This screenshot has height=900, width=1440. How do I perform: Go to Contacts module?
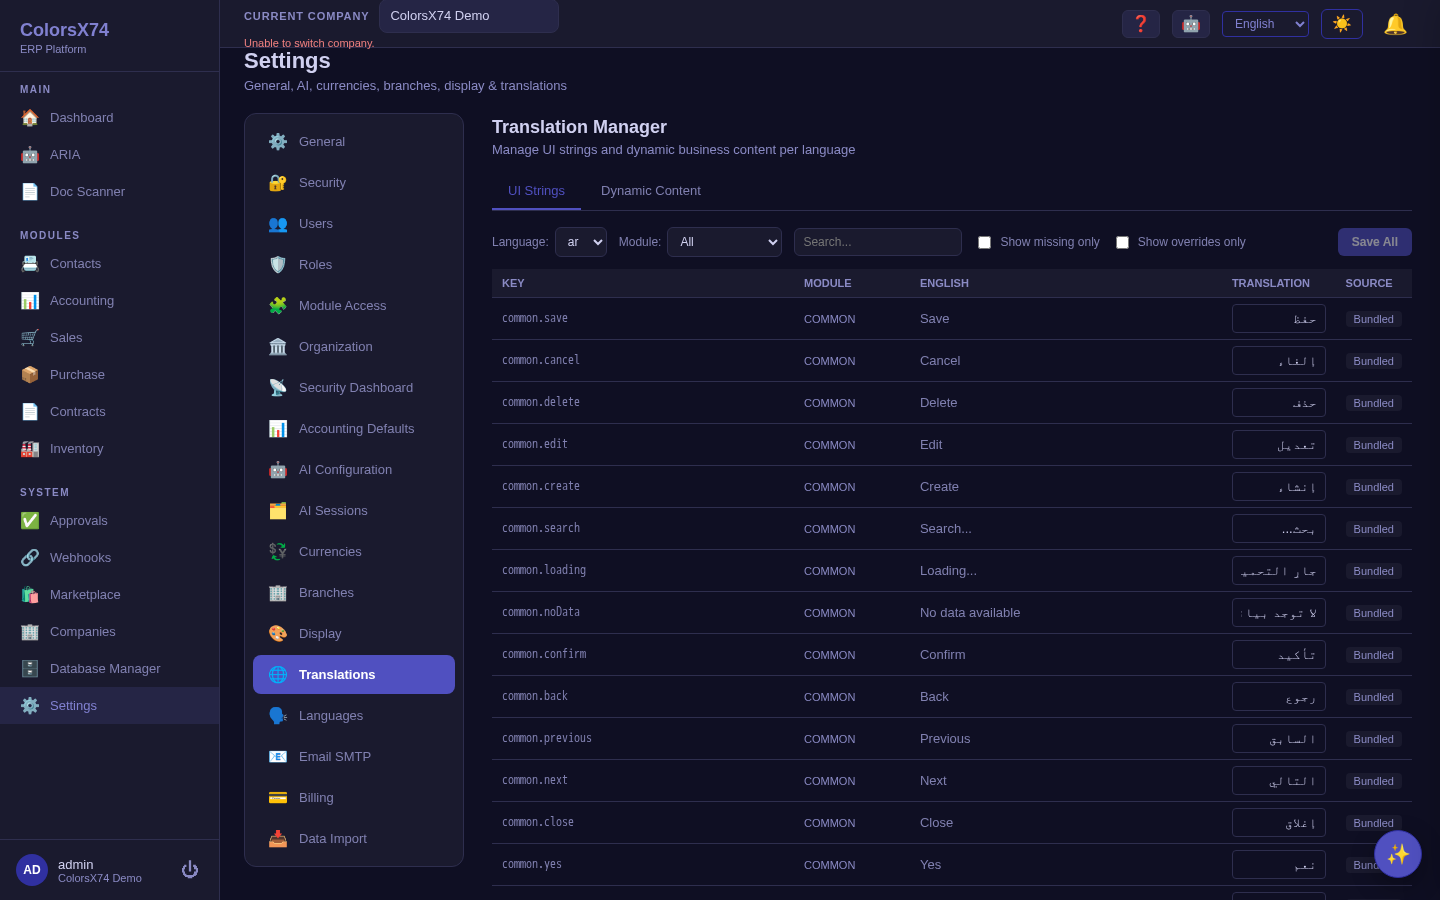(110, 264)
